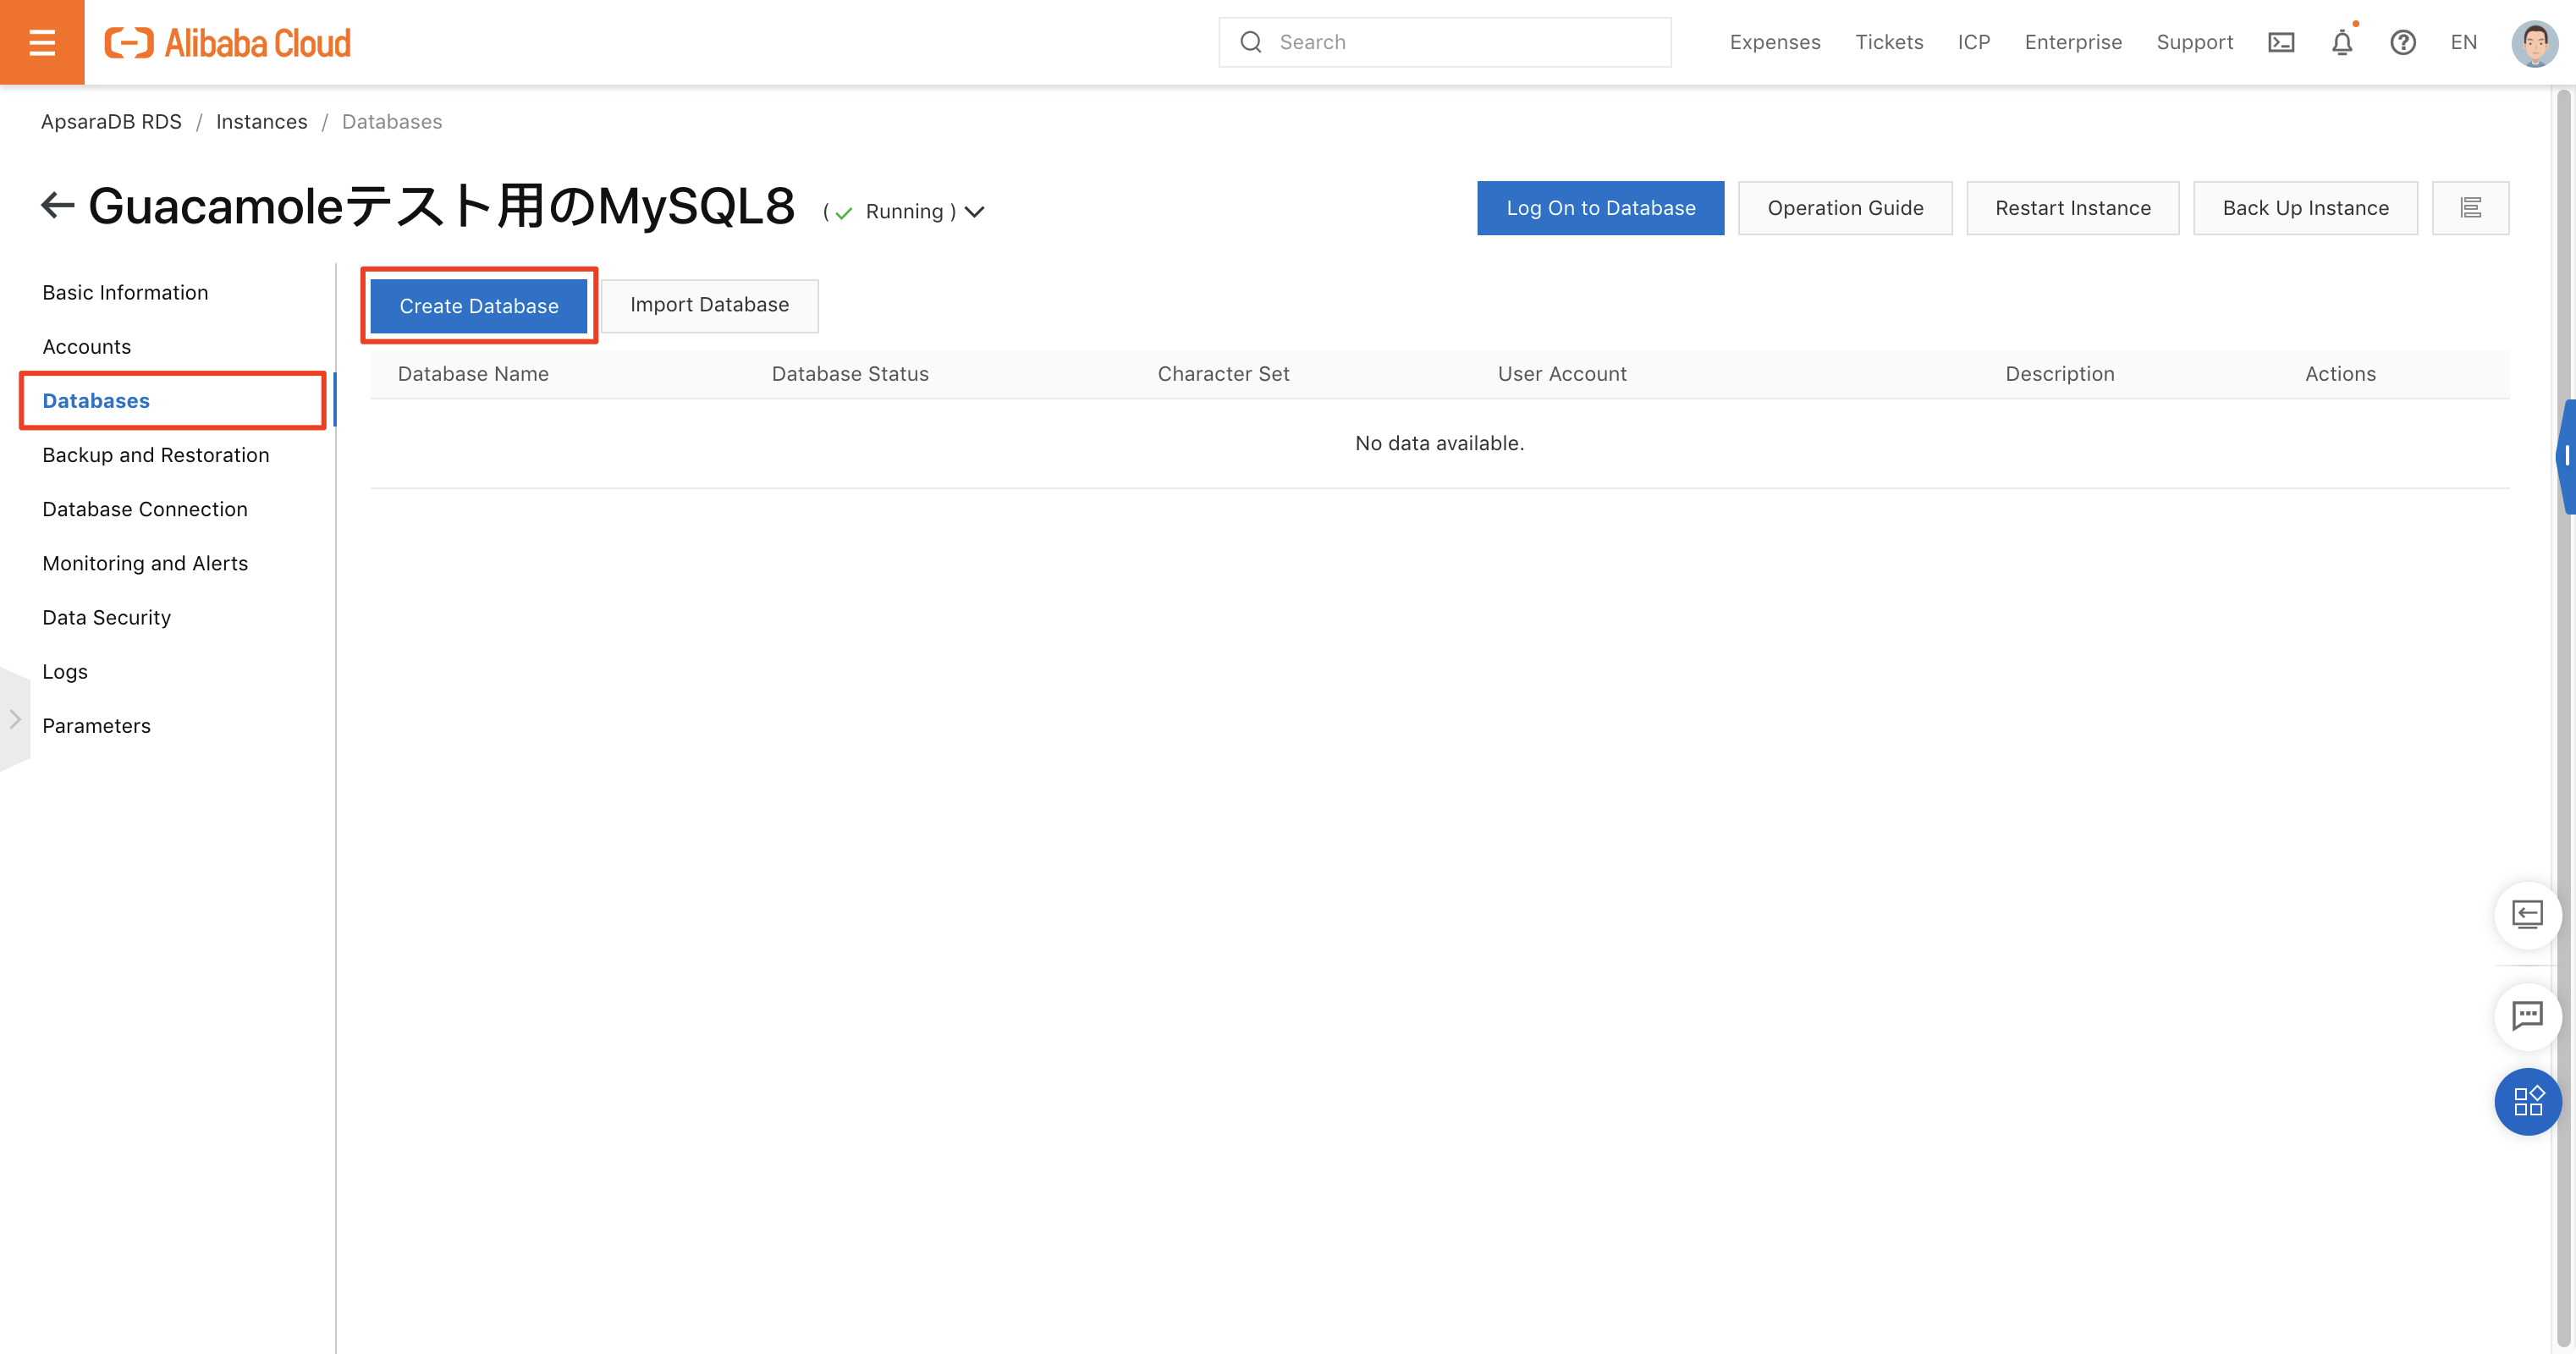Viewport: 2576px width, 1354px height.
Task: Click Restart Instance button
Action: (x=2072, y=208)
